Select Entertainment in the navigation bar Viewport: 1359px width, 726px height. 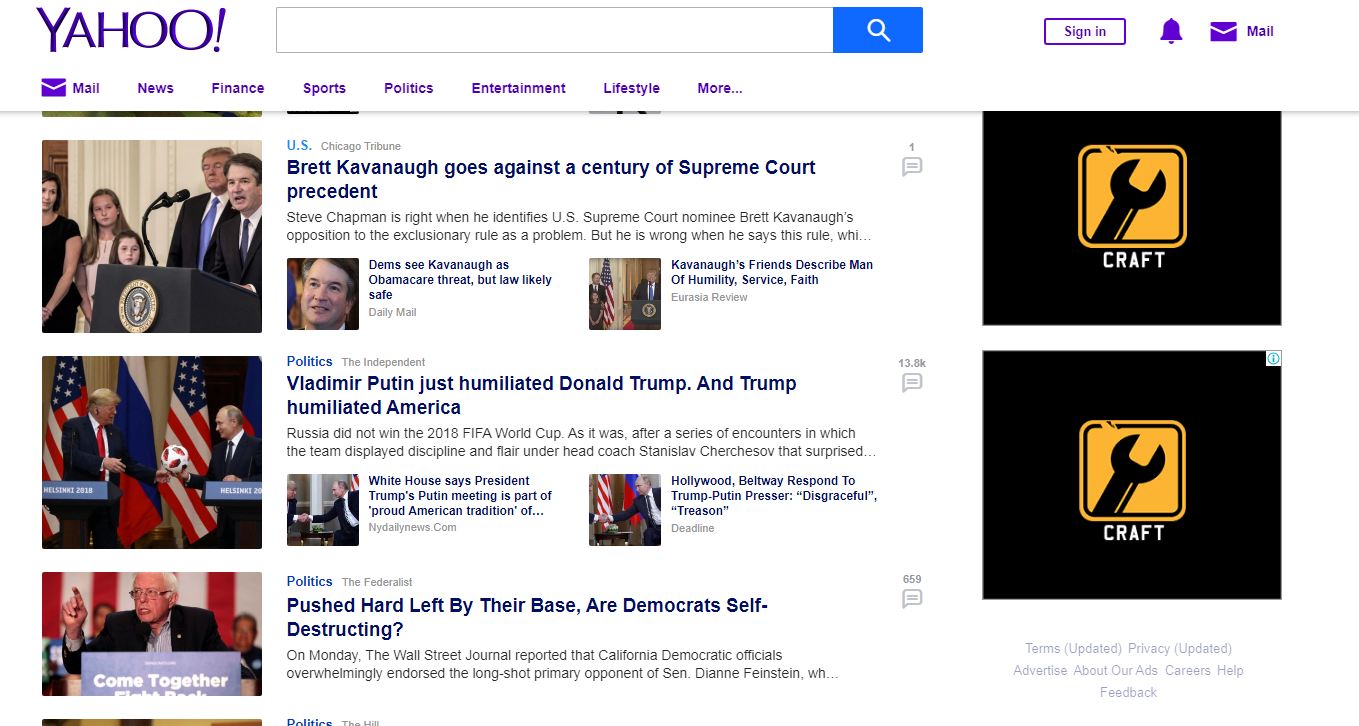[518, 88]
